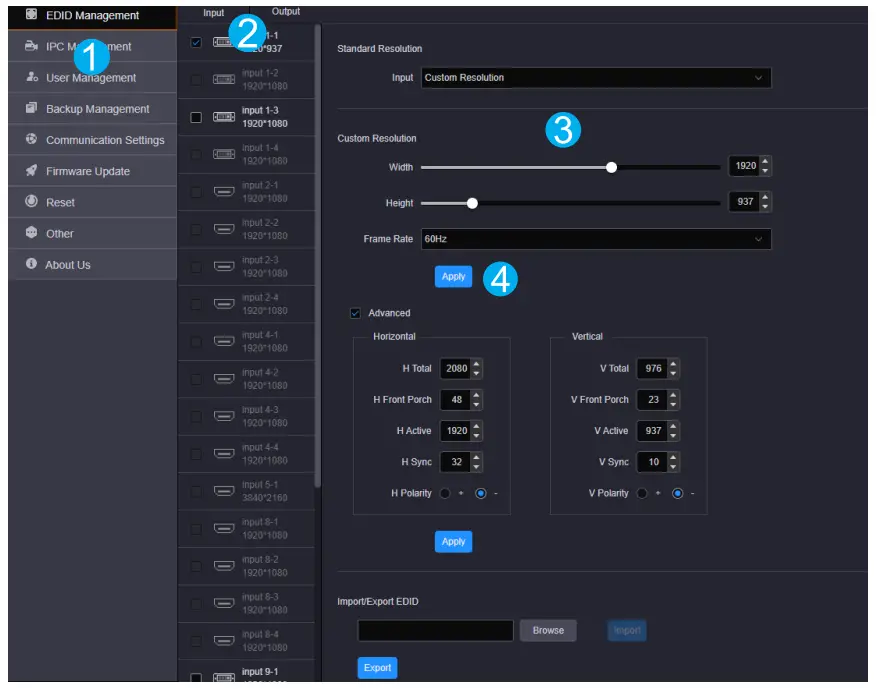876x689 pixels.
Task: Click the input 2-3 HDMI port icon
Action: point(224,267)
